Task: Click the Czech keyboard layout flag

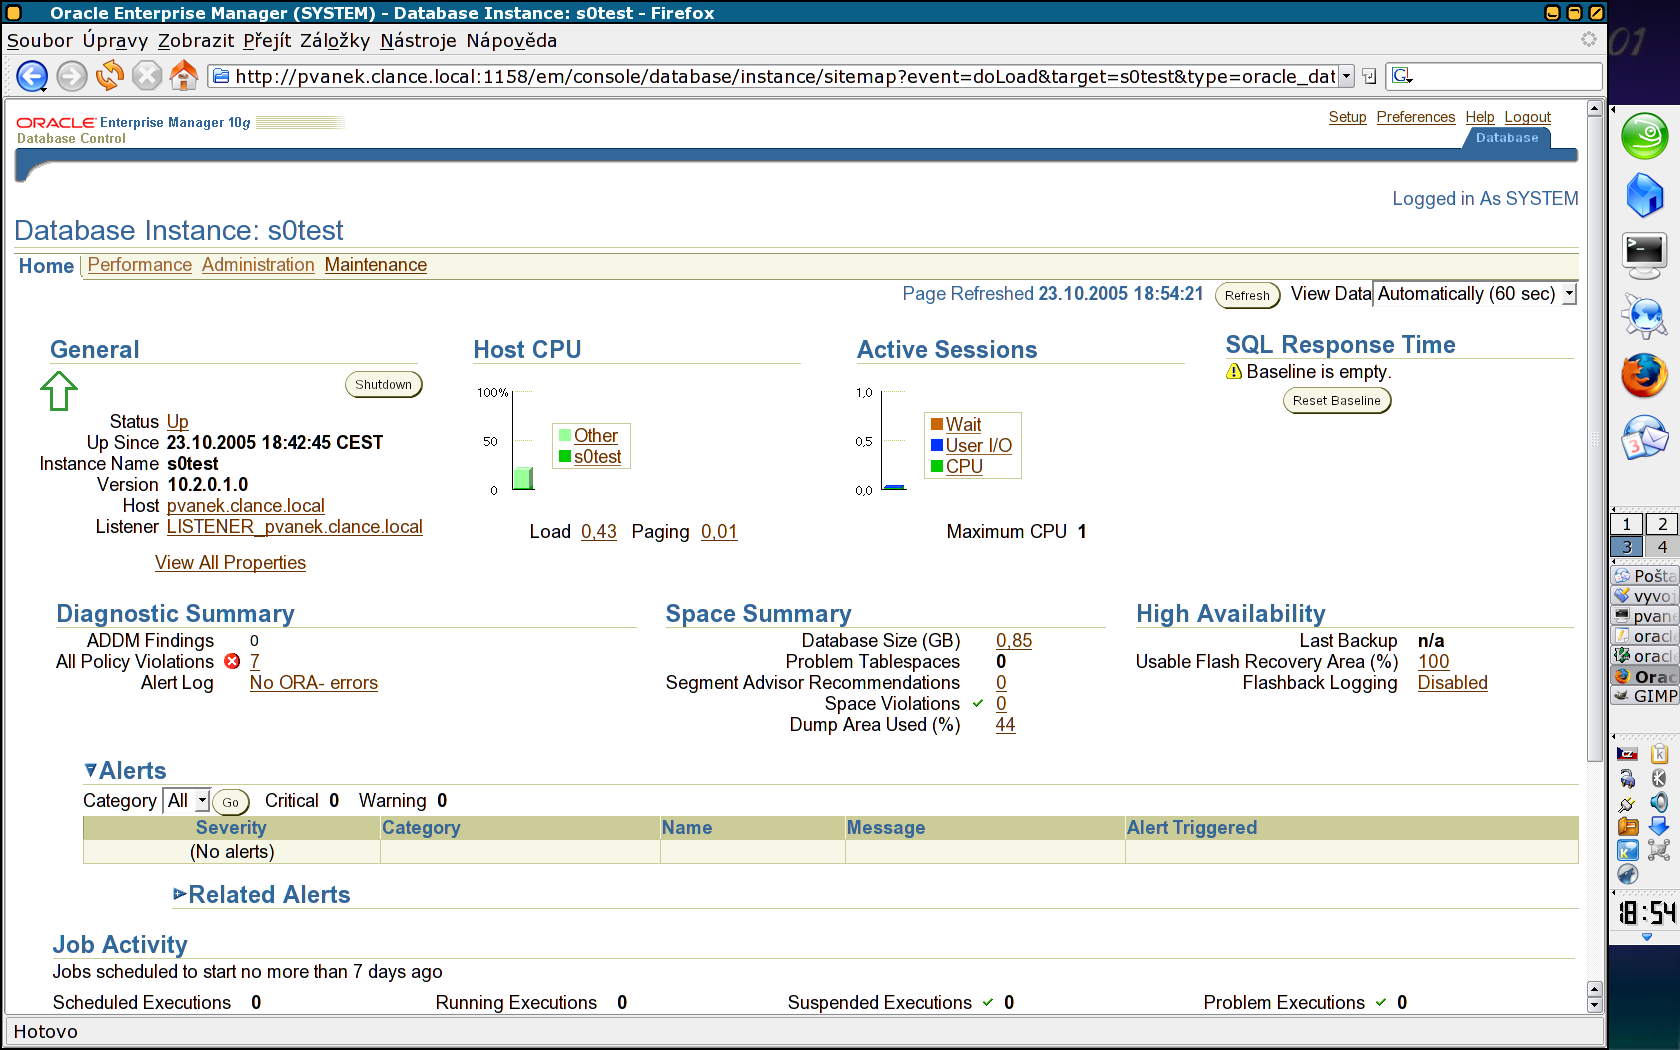Action: [x=1628, y=754]
